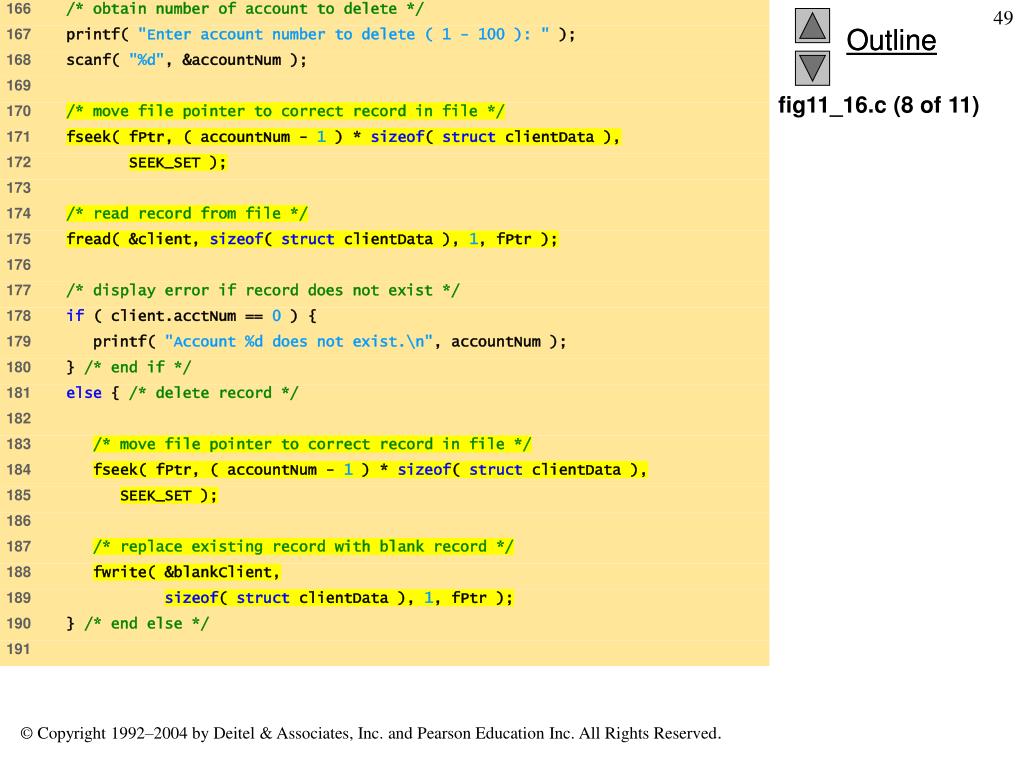1024x768 pixels.
Task: Click the 'read record from file' comment
Action: (187, 214)
